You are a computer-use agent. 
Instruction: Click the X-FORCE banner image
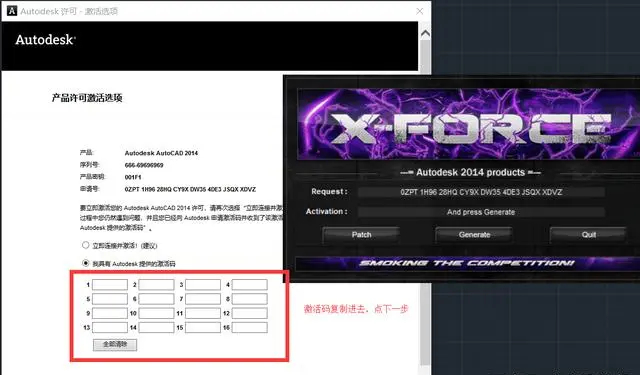coord(469,124)
